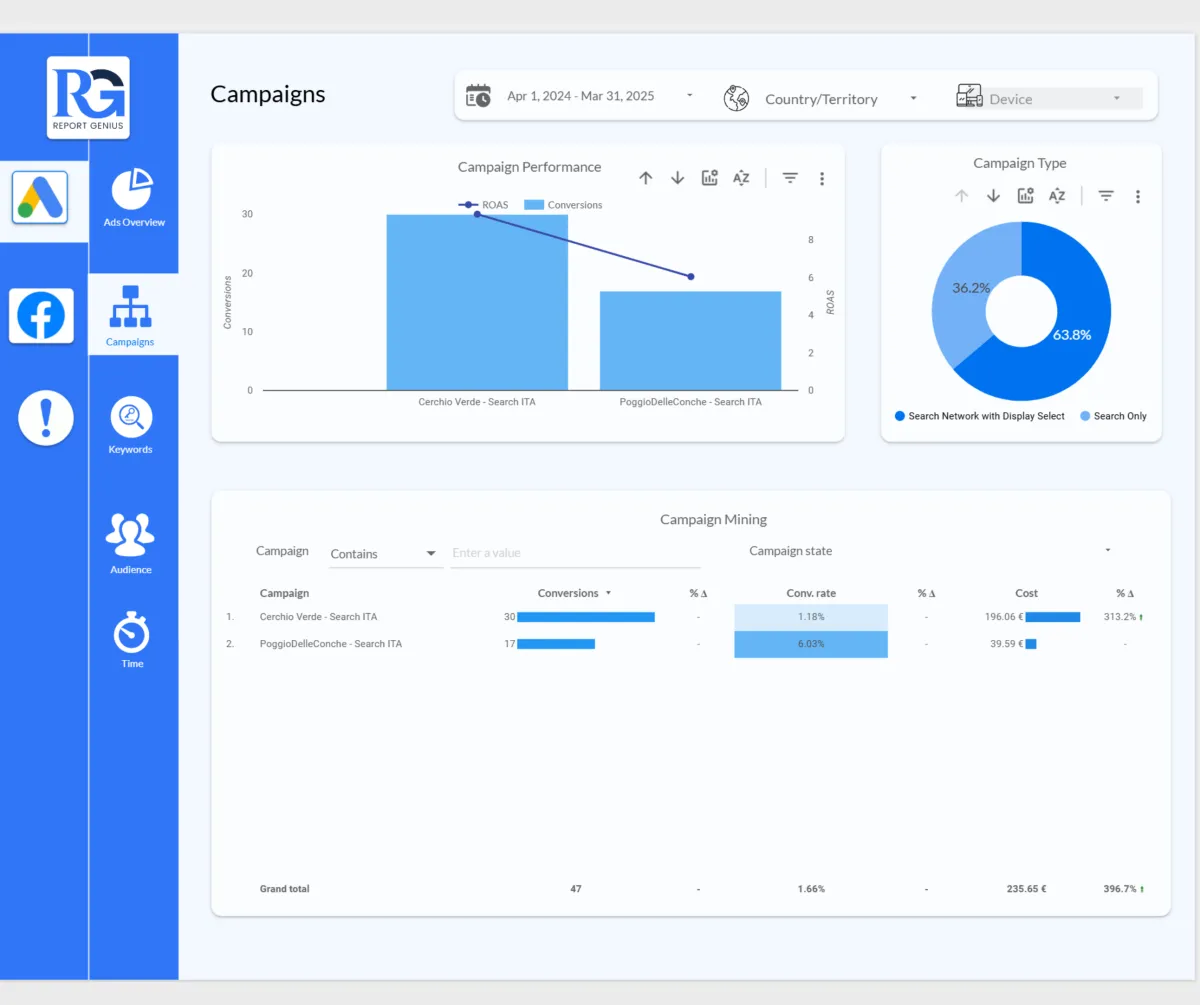Screen dimensions: 1200x1005
Task: Click the Campaign Mining title
Action: (713, 519)
